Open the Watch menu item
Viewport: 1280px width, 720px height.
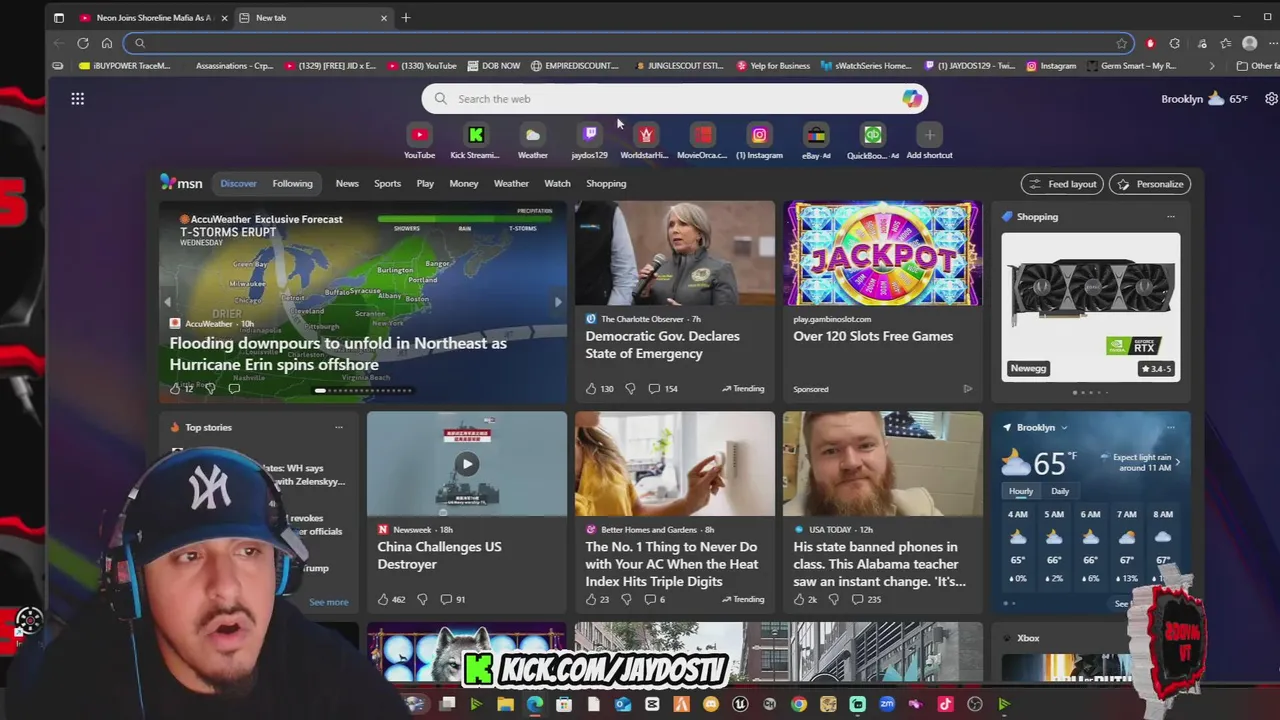[x=557, y=184]
